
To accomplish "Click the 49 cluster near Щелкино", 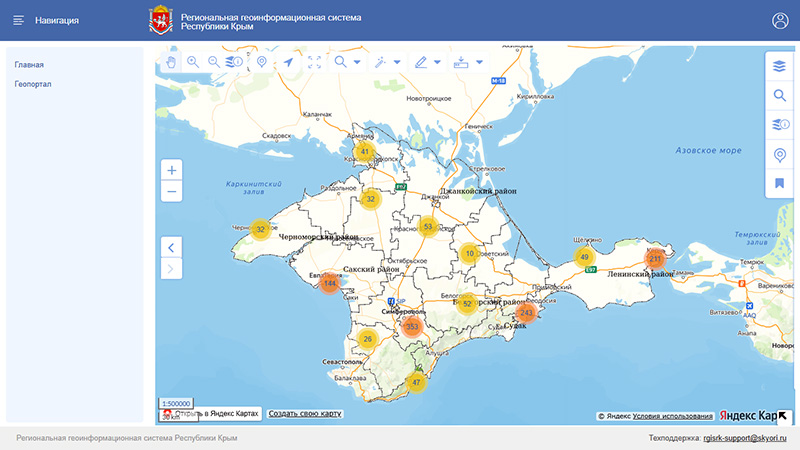I will click(584, 257).
